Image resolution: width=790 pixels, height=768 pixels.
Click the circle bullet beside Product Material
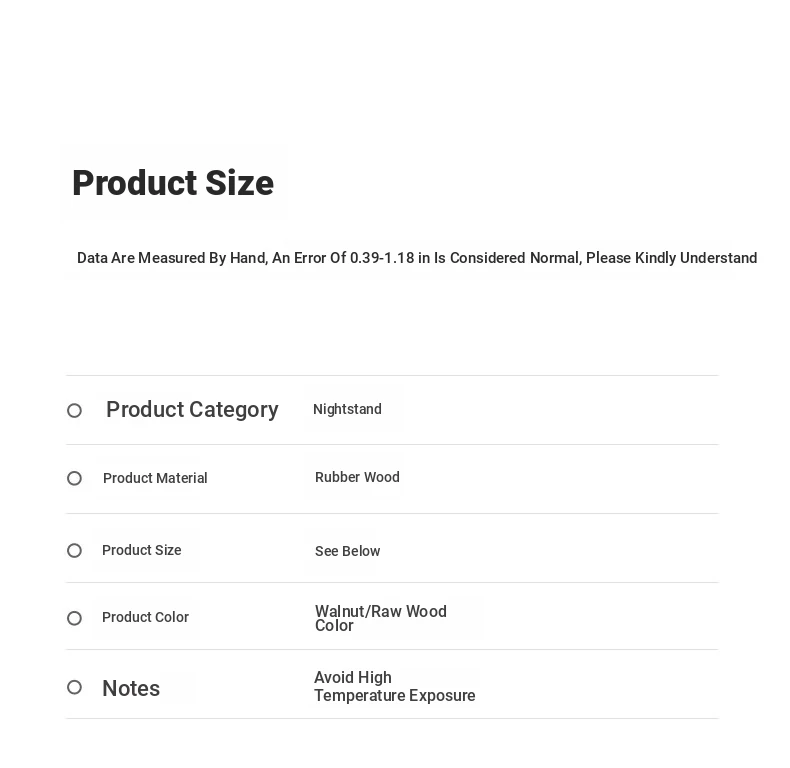[x=75, y=478]
